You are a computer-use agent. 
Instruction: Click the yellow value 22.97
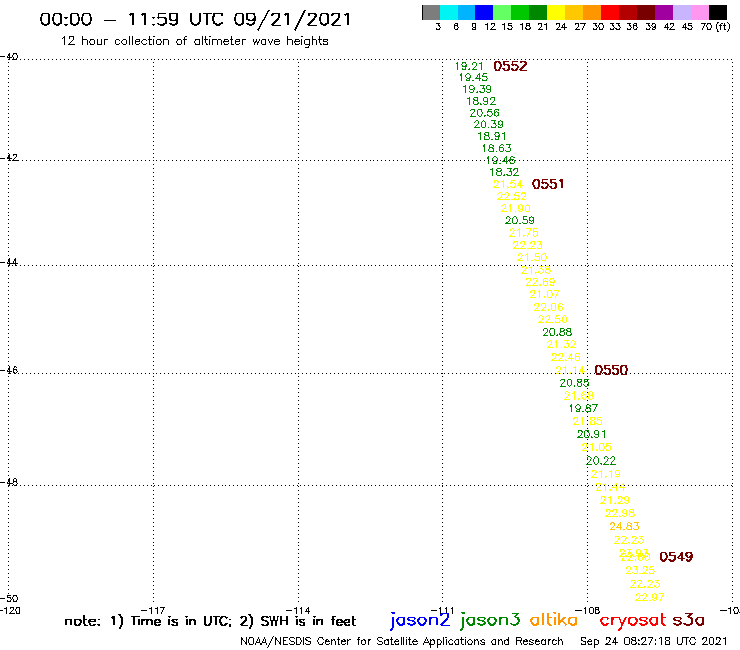tap(650, 597)
